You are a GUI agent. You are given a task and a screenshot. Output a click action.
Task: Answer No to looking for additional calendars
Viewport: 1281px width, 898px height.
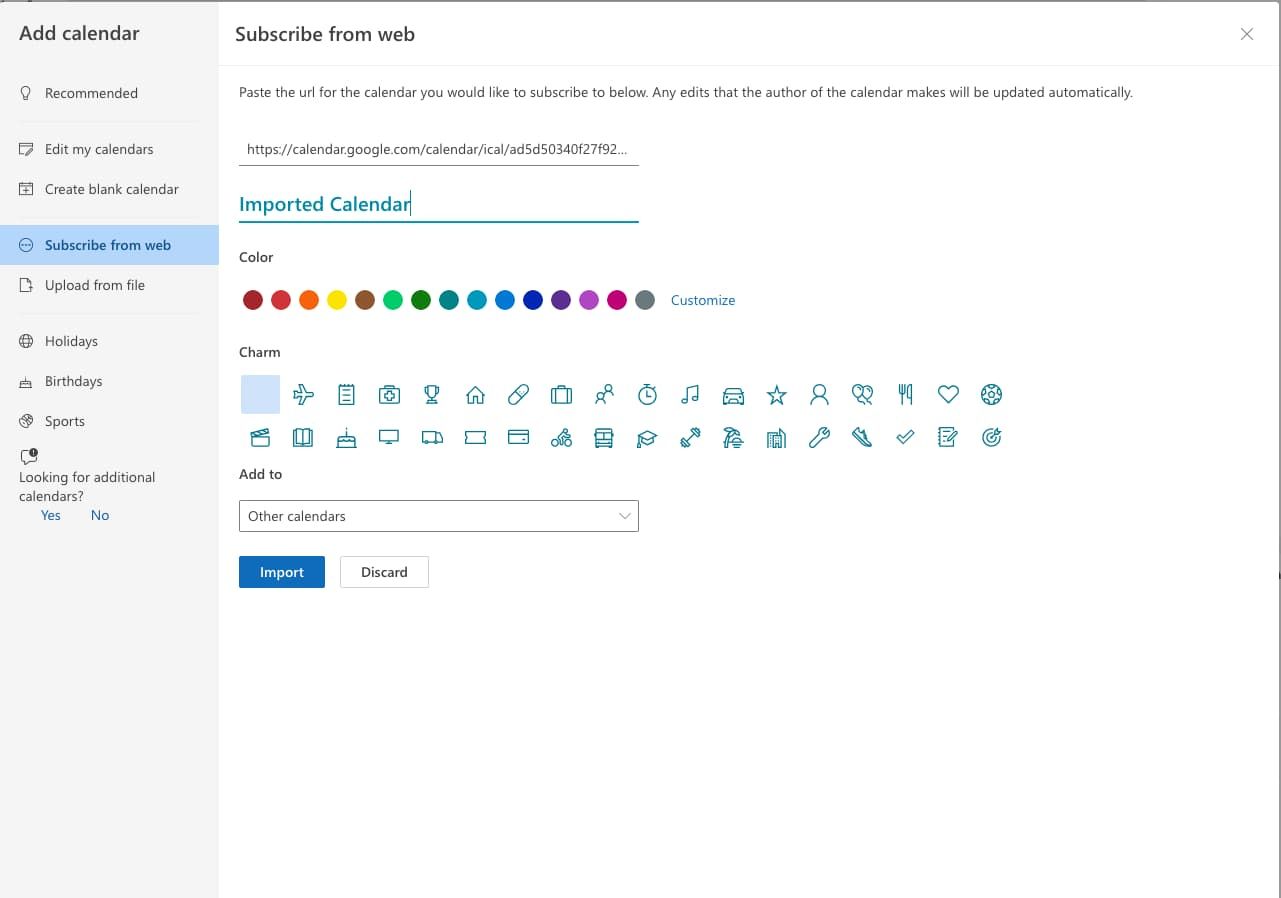point(99,515)
